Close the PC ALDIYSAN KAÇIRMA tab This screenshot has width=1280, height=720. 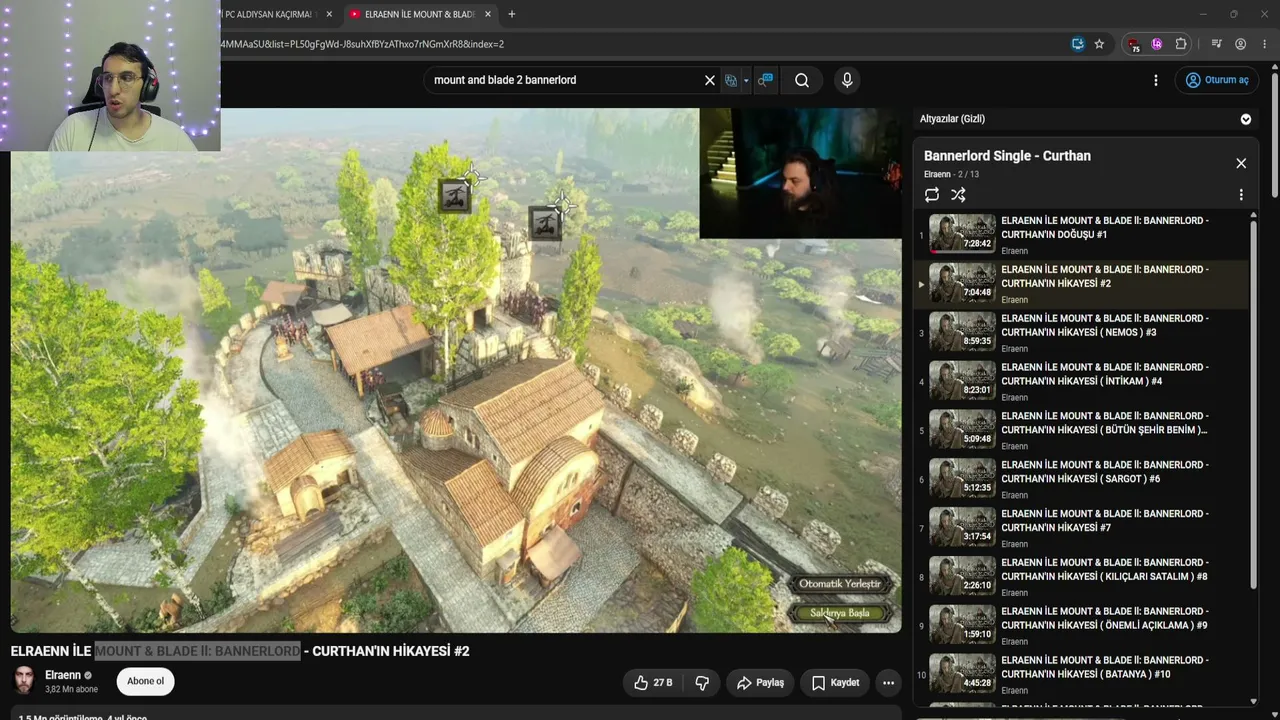[329, 14]
